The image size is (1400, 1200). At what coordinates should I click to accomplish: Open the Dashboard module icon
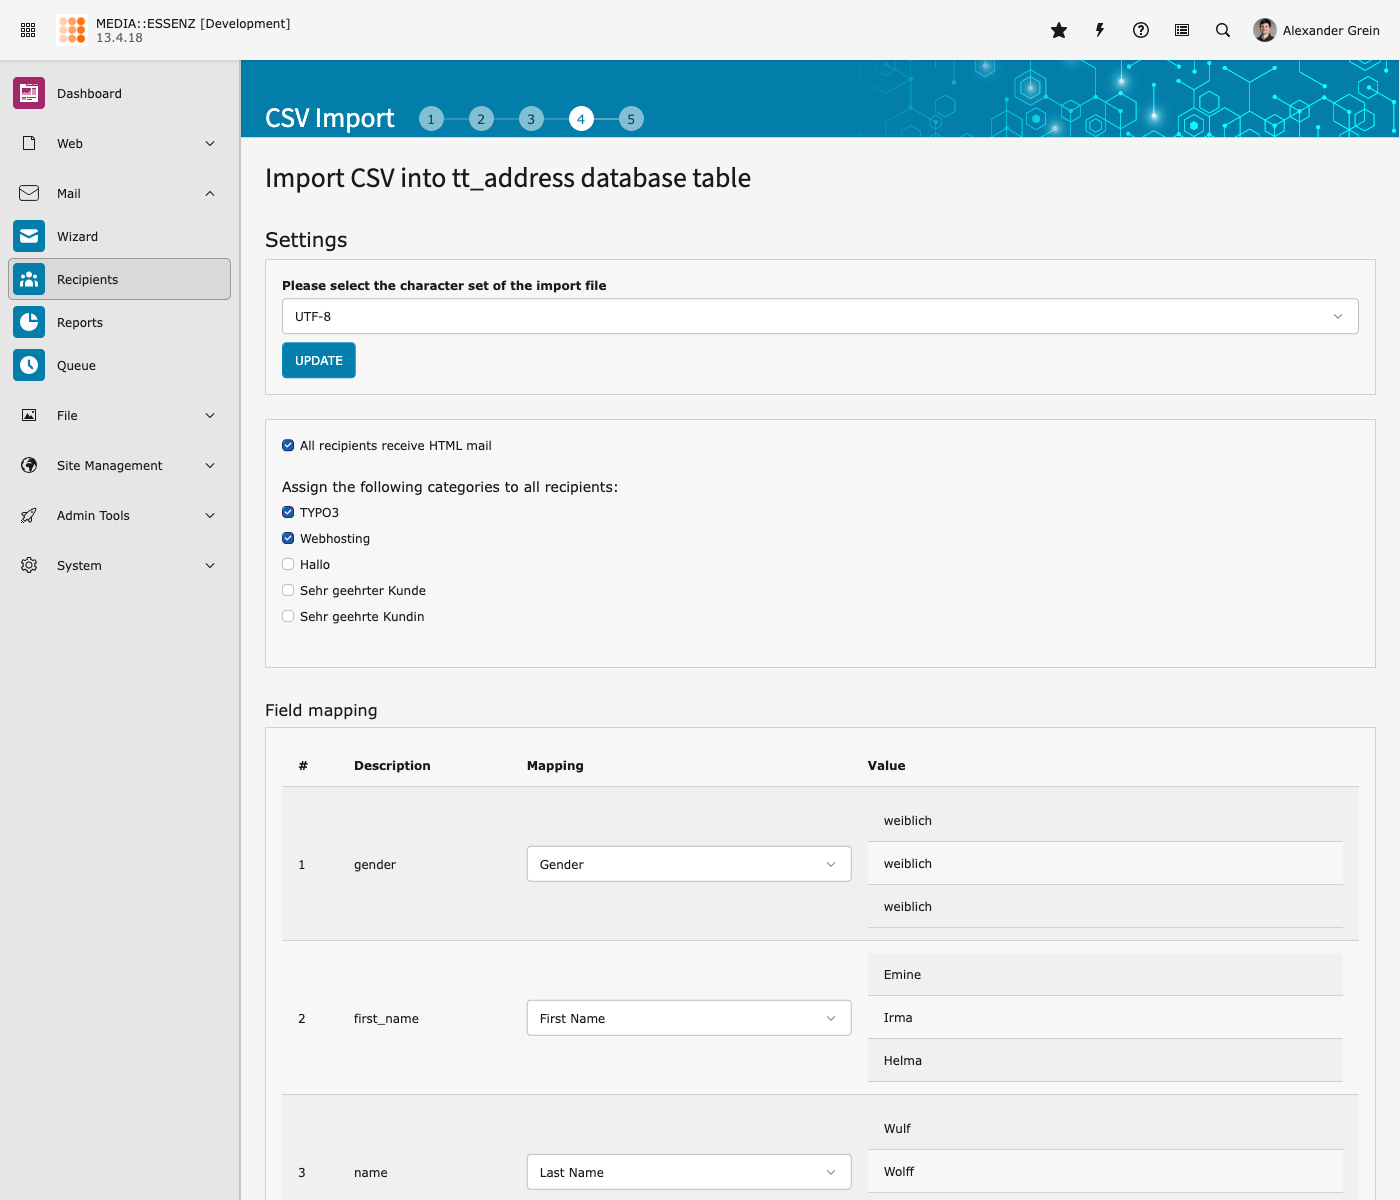pos(29,93)
